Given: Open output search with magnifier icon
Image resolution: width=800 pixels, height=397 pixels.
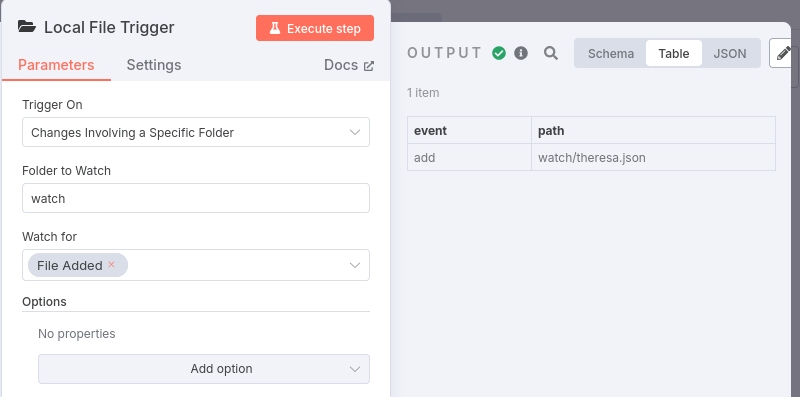Looking at the screenshot, I should 551,53.
